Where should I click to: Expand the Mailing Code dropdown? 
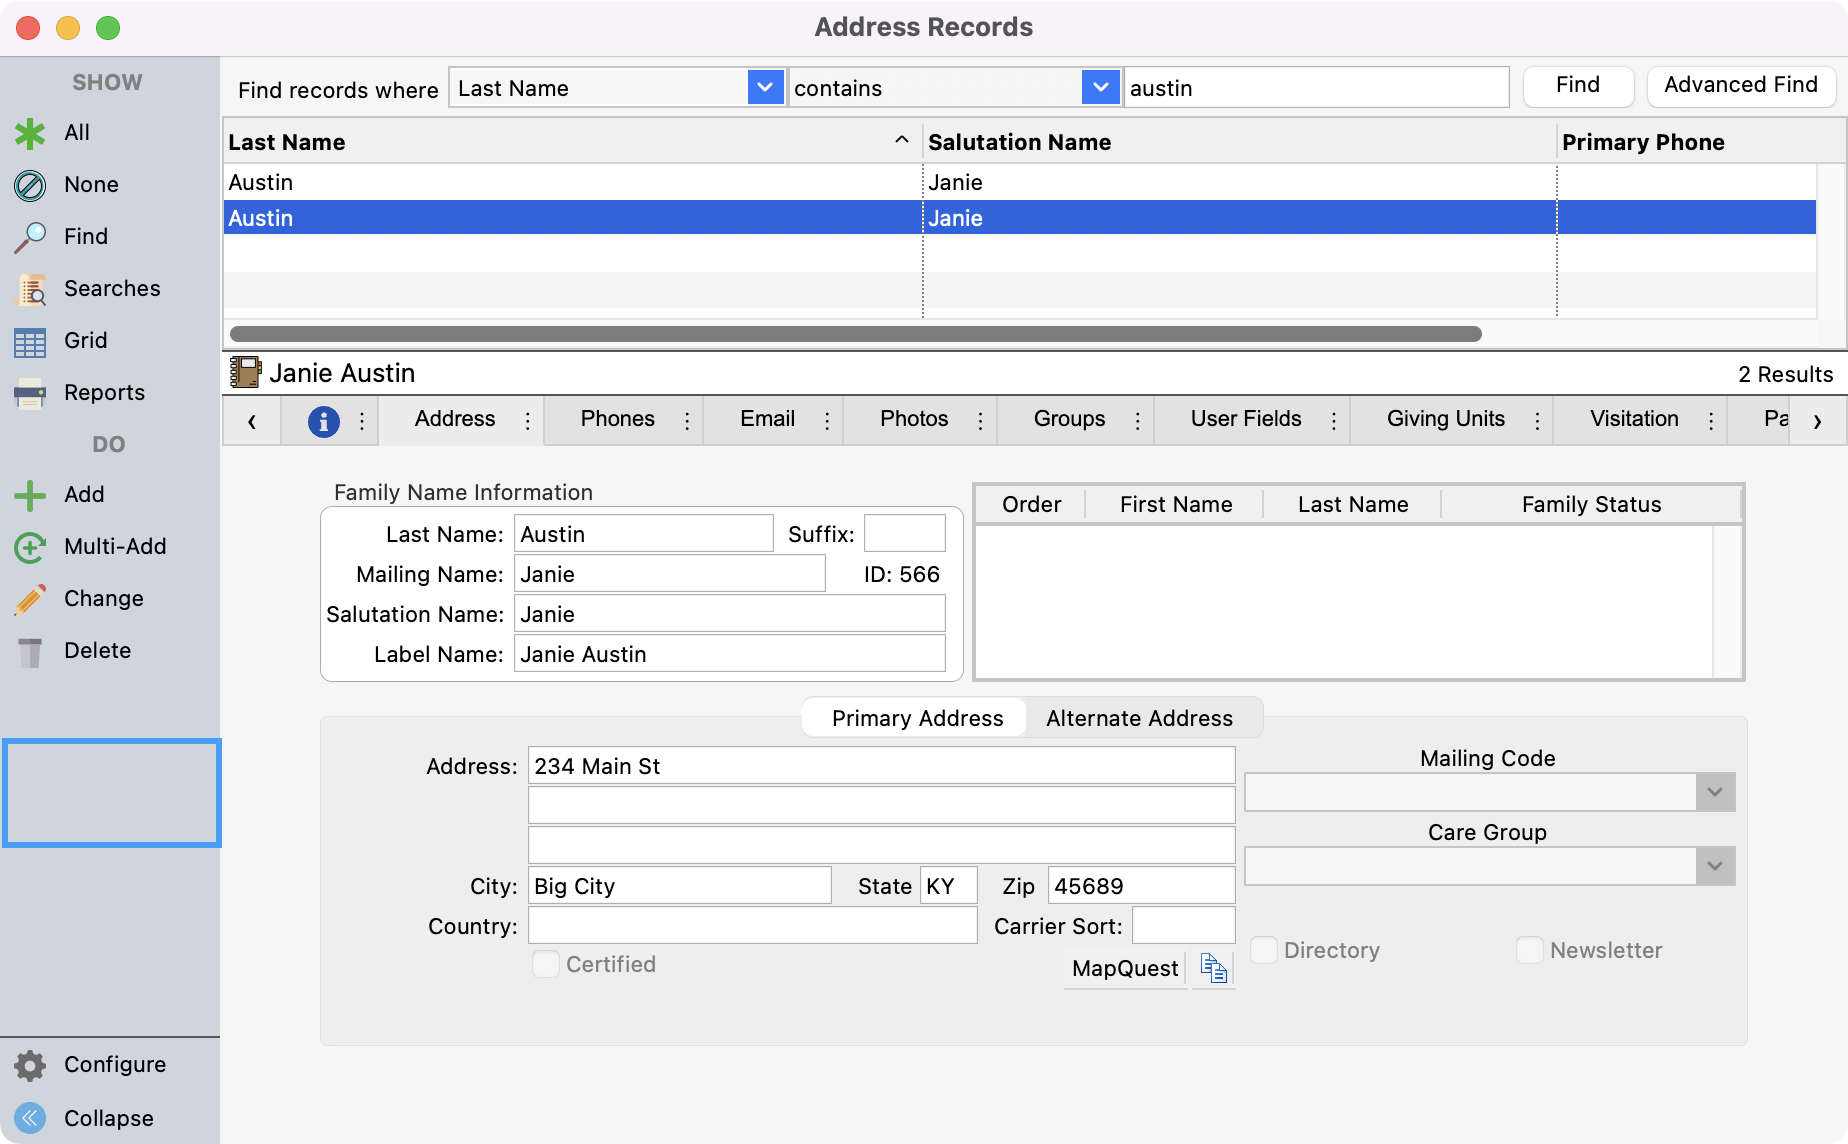[x=1715, y=792]
